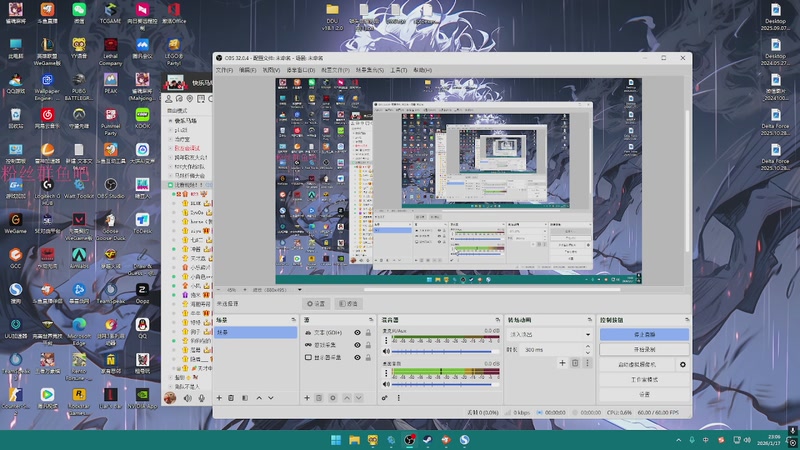Screen dimensions: 800x450
Task: Open the ToDesk desktop shortcut
Action: [142, 223]
